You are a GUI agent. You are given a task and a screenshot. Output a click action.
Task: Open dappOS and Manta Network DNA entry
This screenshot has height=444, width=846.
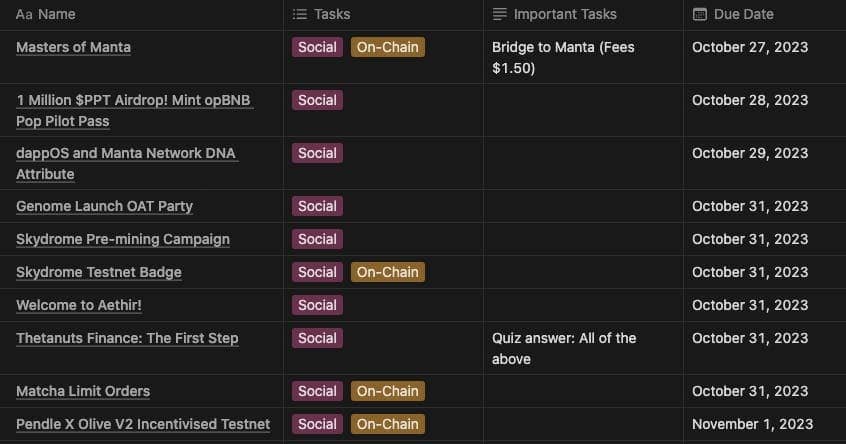126,163
